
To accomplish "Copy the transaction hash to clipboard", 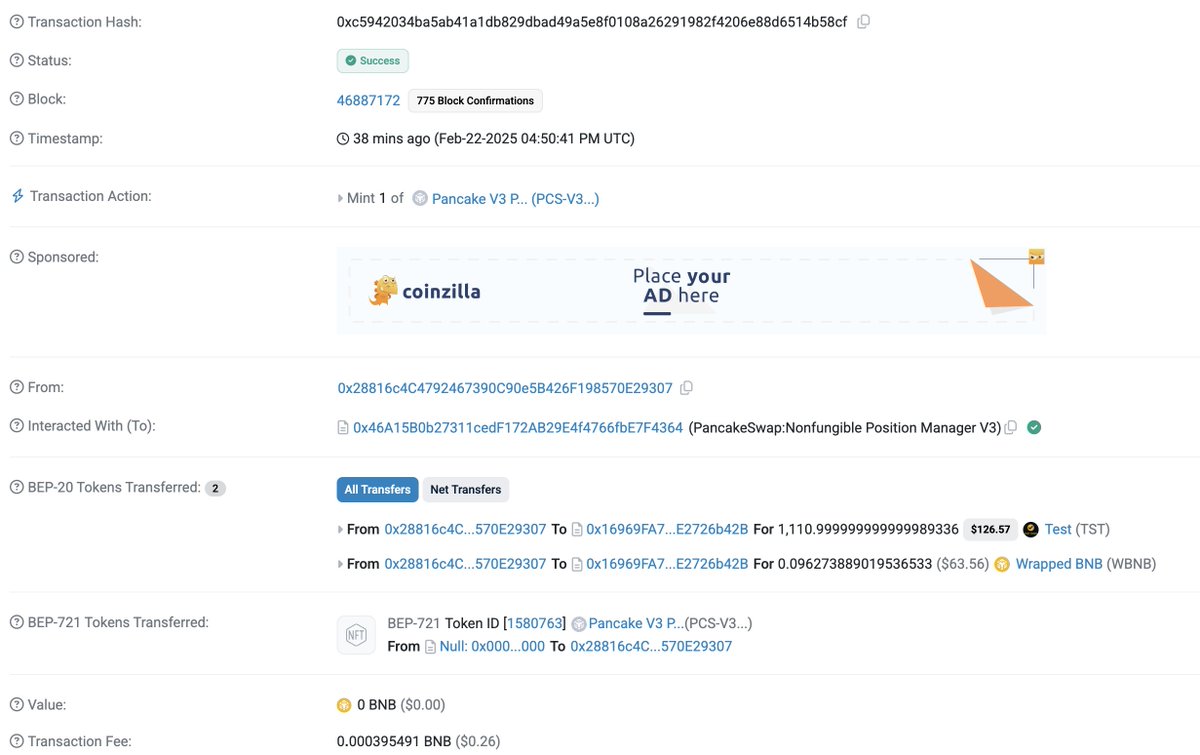I will (x=864, y=22).
